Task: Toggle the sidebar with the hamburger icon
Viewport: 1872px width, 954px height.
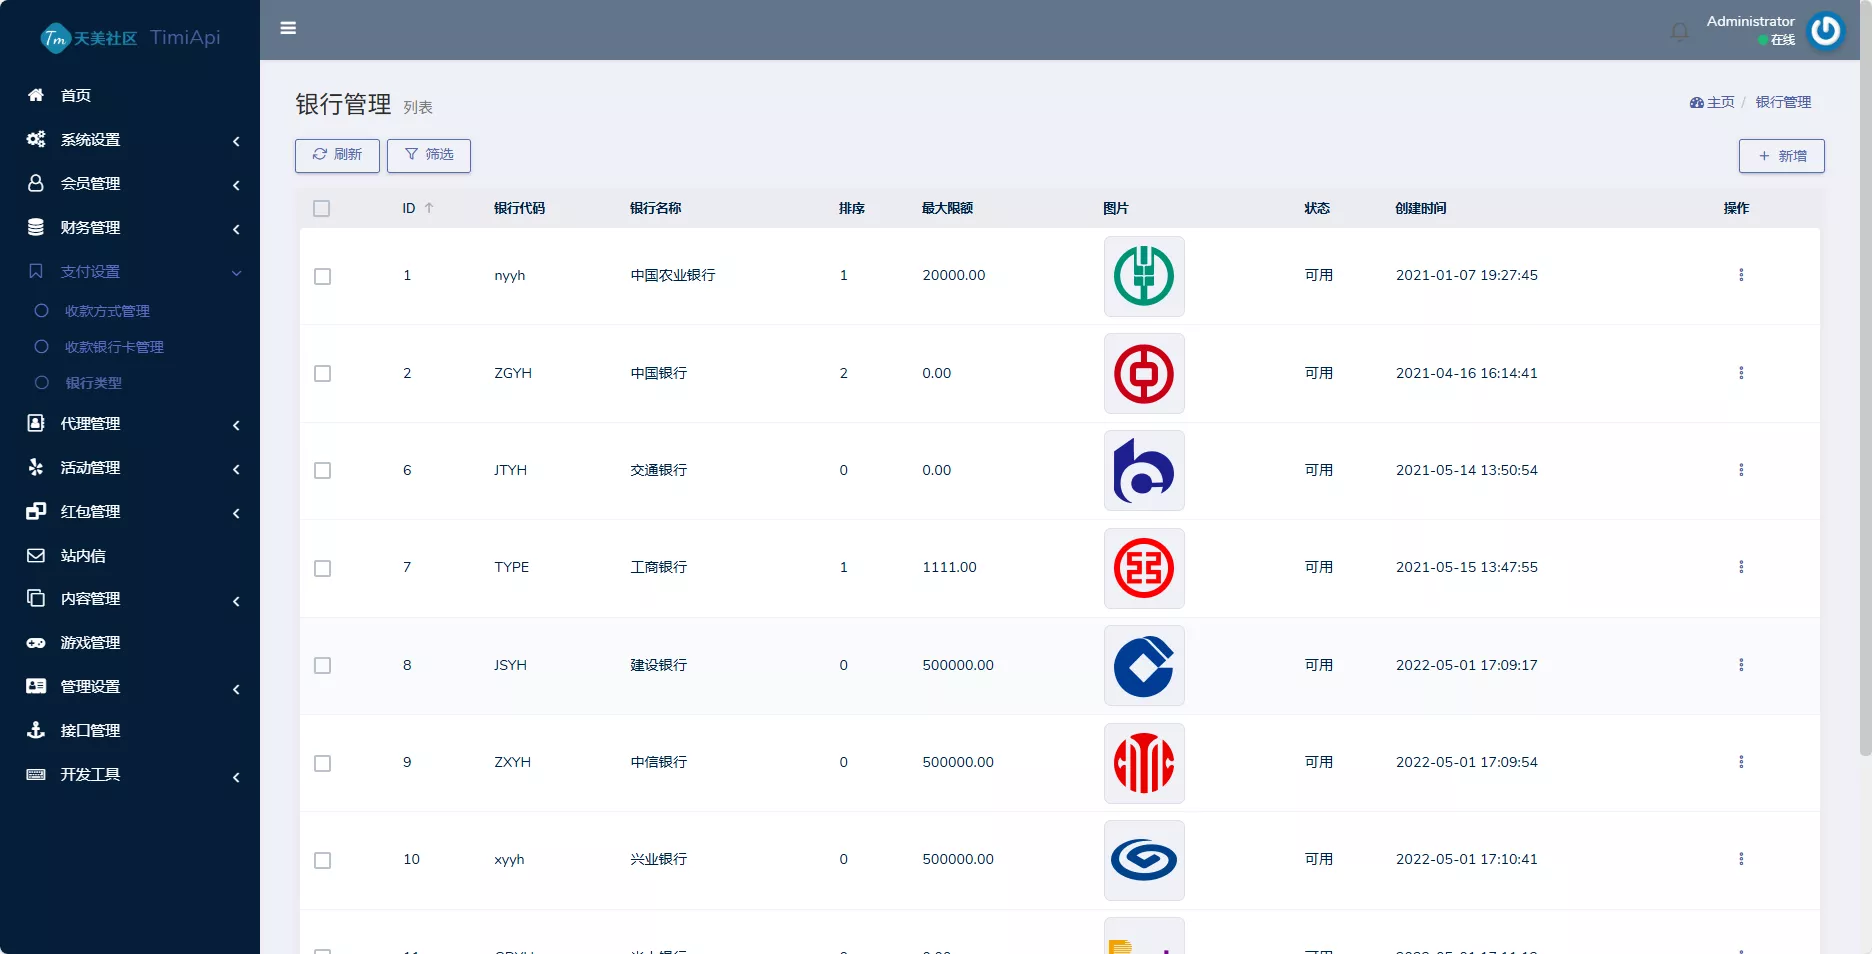Action: point(288,28)
